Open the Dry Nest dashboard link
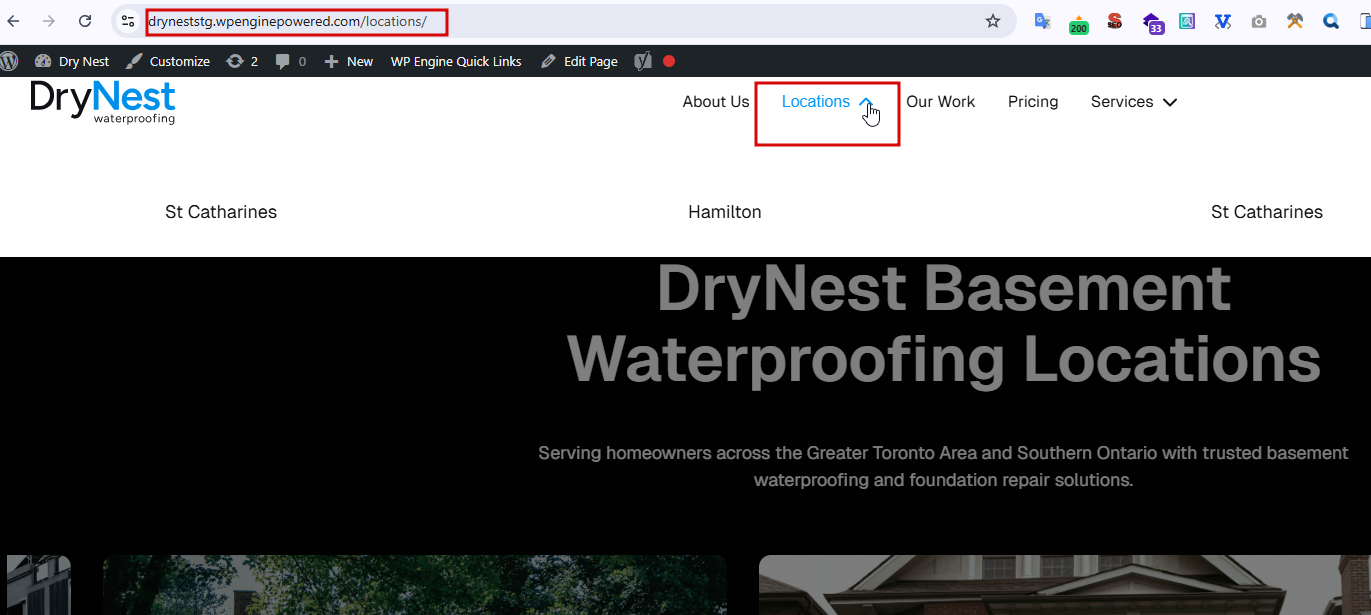This screenshot has height=615, width=1371. (x=72, y=61)
